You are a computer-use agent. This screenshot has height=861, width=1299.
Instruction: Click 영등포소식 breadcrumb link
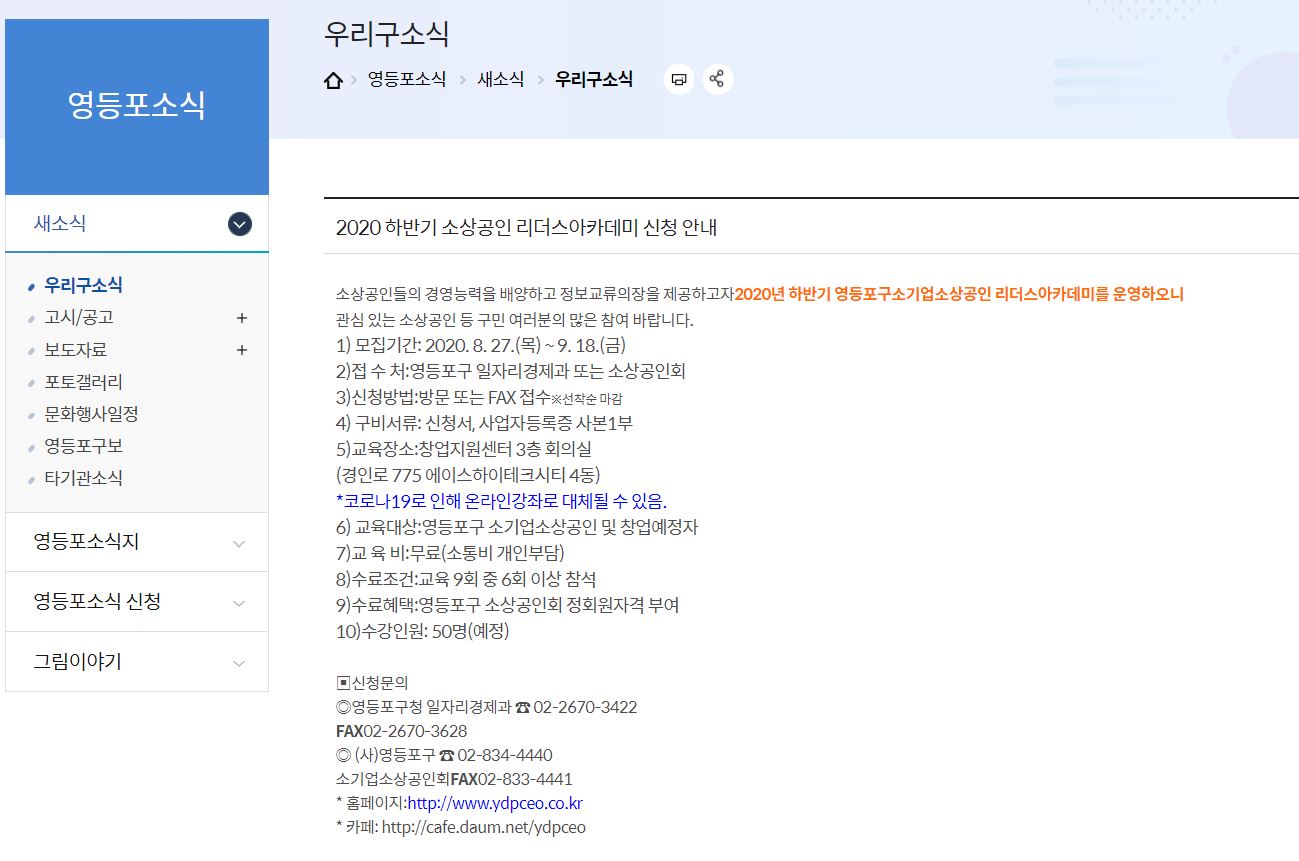click(407, 79)
